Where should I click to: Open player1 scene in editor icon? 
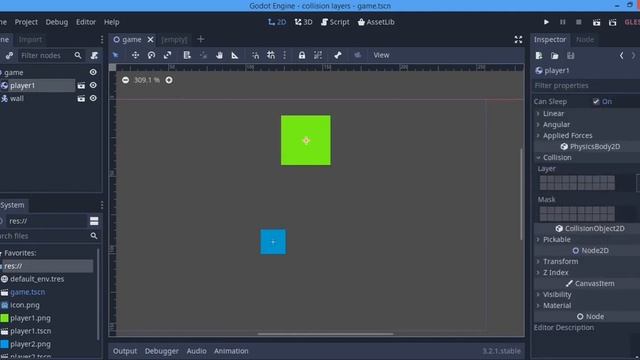coord(81,85)
